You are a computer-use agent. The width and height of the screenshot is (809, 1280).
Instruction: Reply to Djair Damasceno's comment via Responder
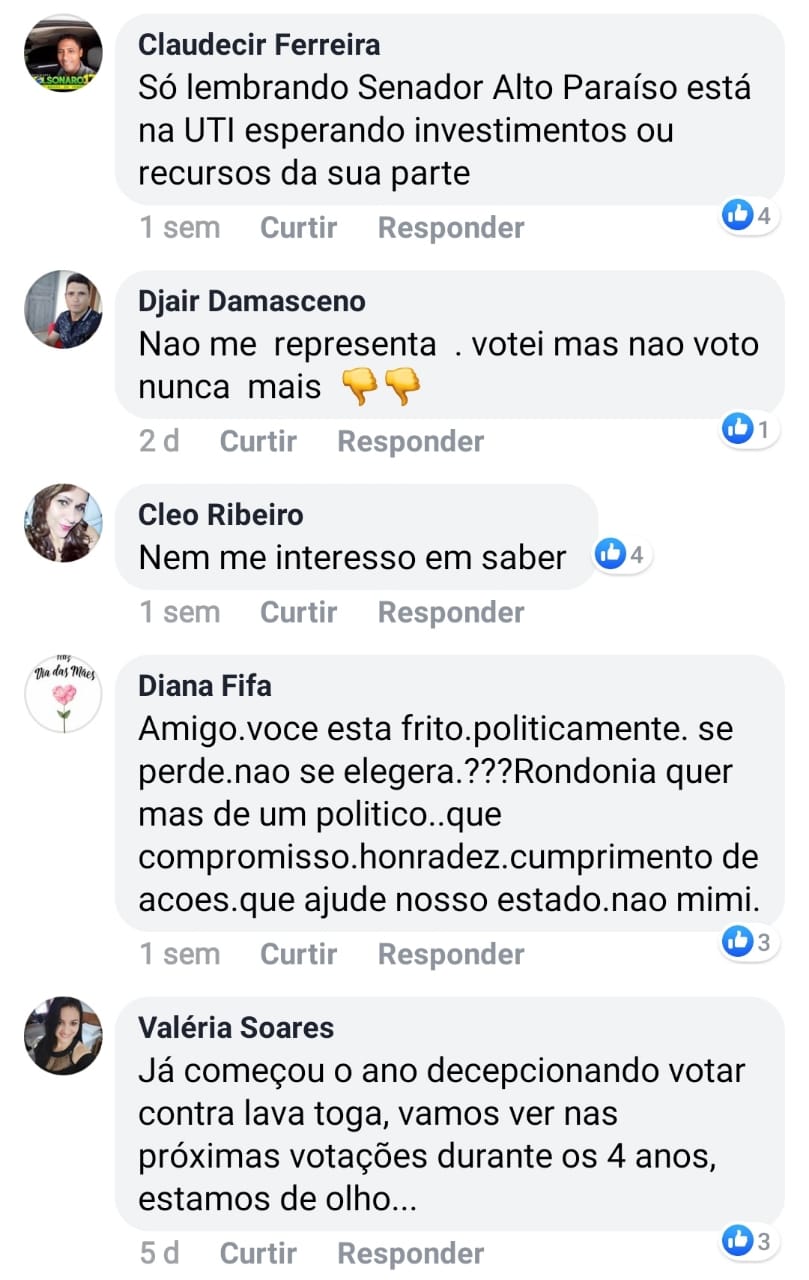click(411, 441)
